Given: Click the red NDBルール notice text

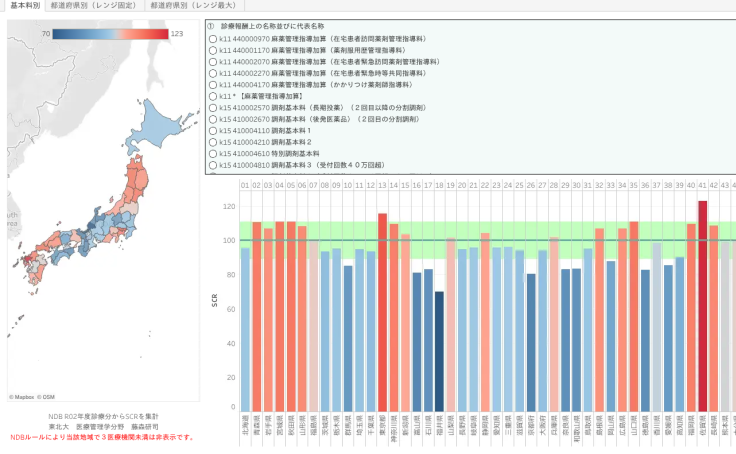Looking at the screenshot, I should (x=103, y=438).
